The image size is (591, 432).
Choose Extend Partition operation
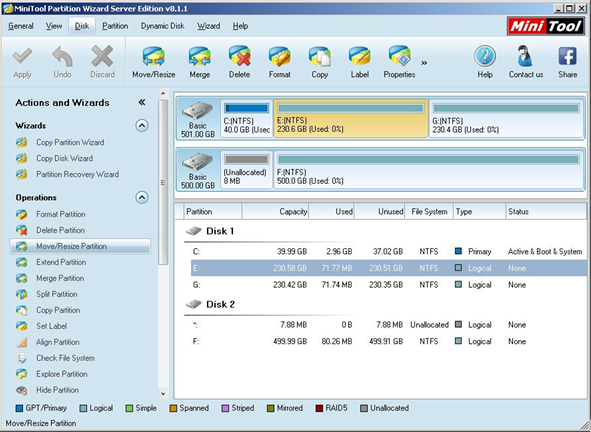click(x=61, y=262)
